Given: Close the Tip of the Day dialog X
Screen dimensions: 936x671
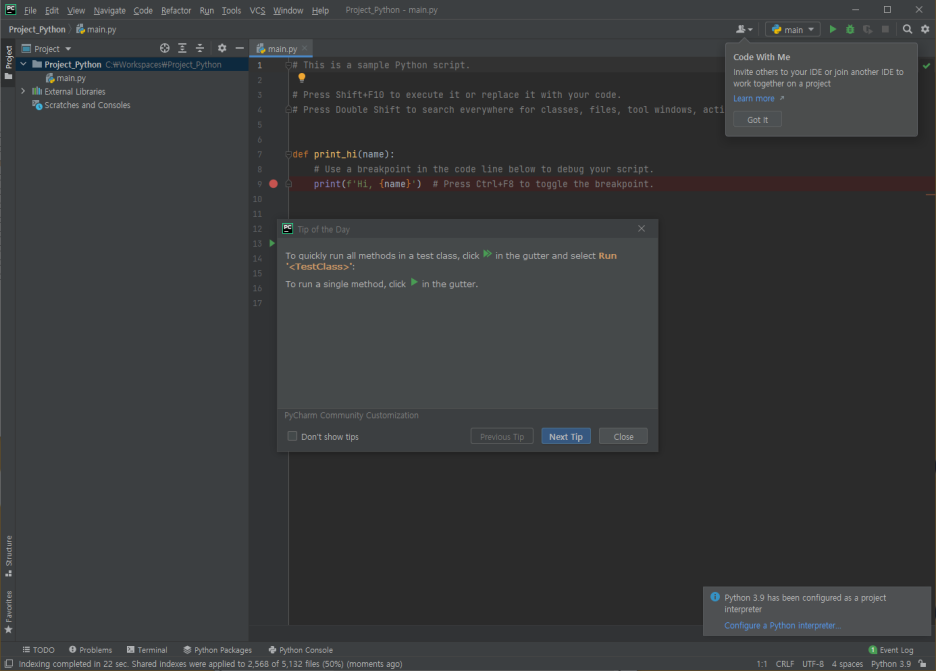Looking at the screenshot, I should pos(642,229).
